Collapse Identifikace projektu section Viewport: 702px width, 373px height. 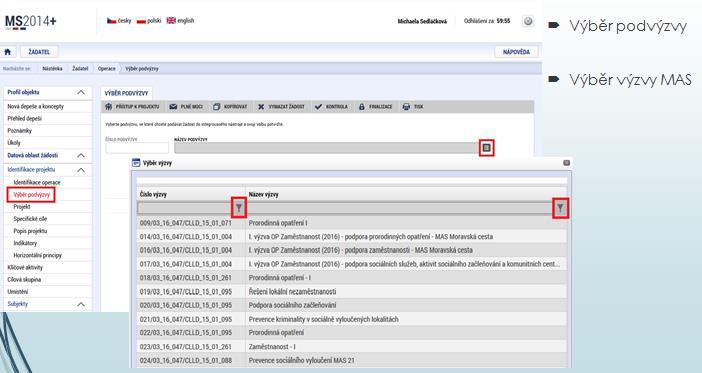81,170
